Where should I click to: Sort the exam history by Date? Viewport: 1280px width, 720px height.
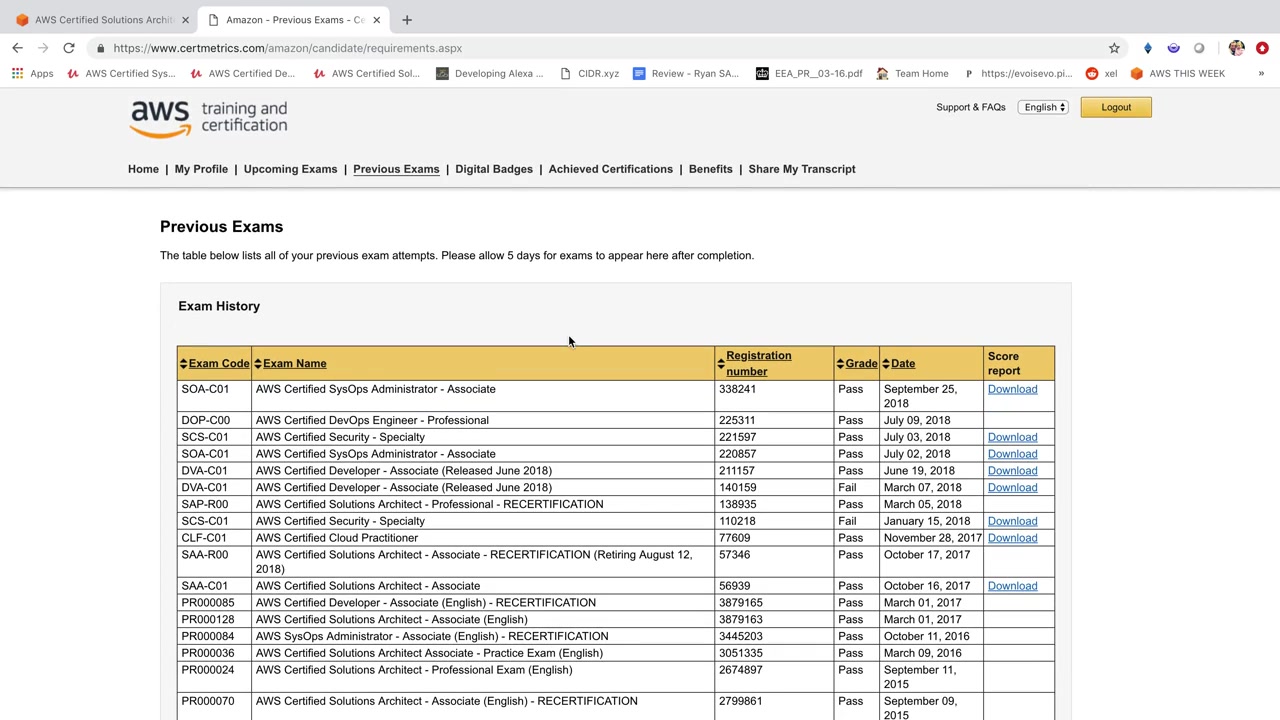point(902,364)
